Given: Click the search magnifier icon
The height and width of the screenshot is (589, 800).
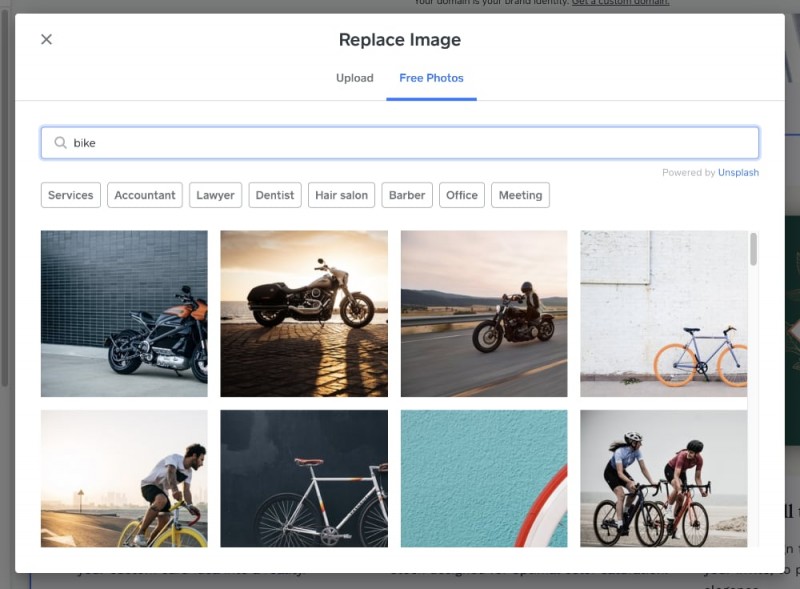Looking at the screenshot, I should click(x=59, y=142).
